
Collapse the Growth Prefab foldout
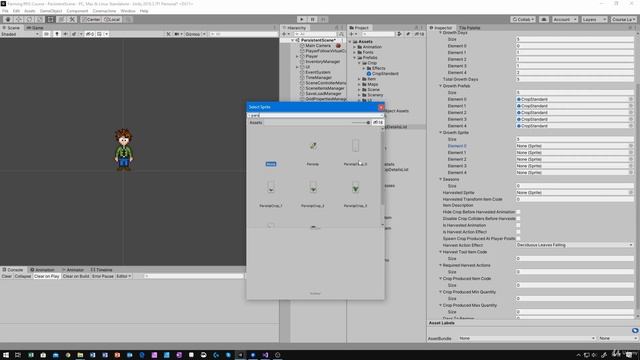pyautogui.click(x=441, y=86)
